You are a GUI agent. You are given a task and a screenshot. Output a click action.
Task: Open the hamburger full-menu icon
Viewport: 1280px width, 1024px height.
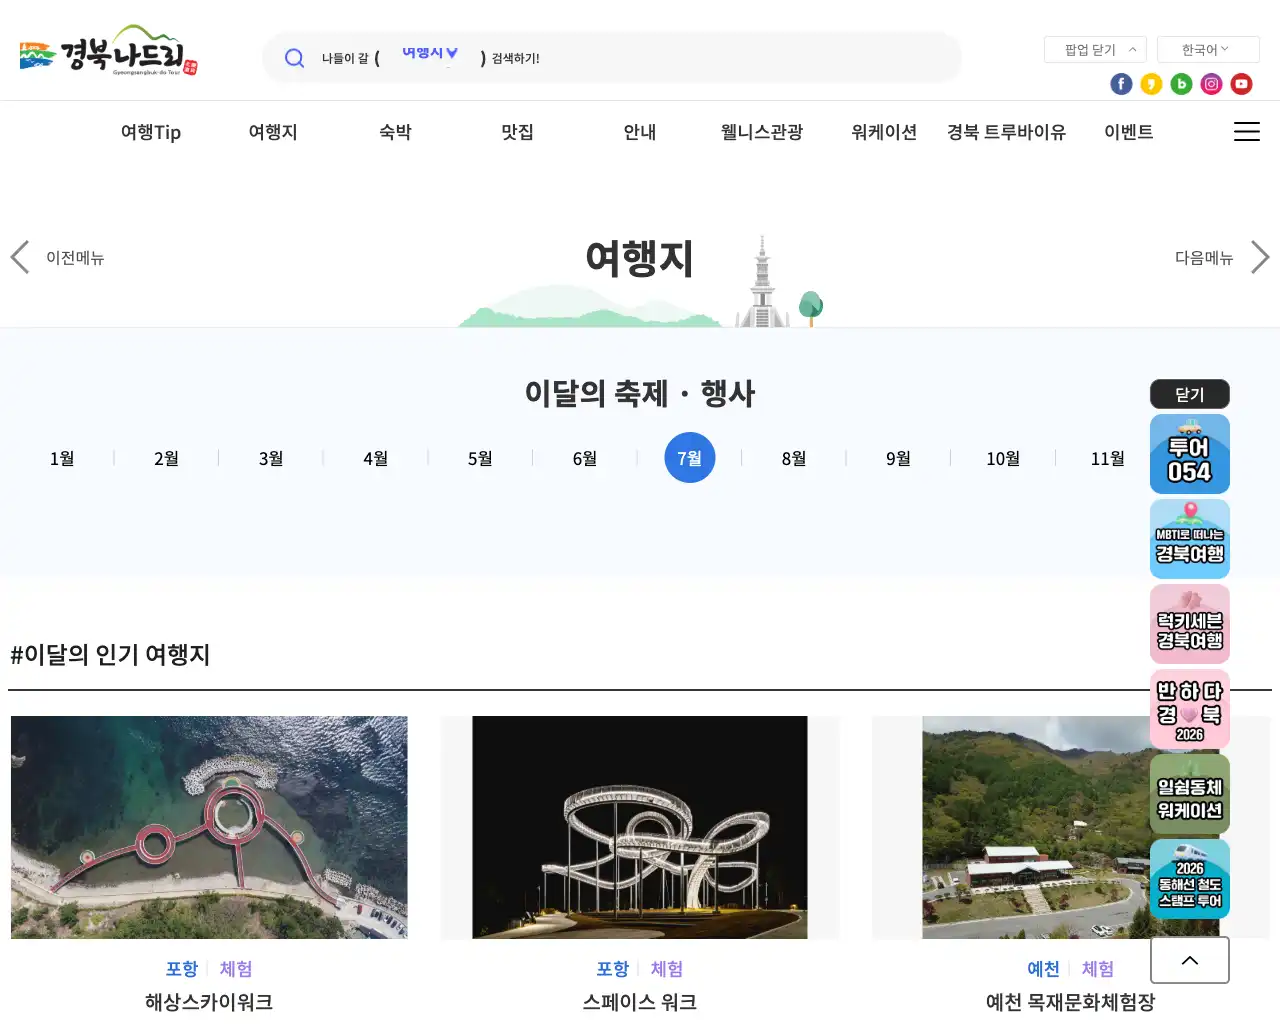click(1246, 132)
